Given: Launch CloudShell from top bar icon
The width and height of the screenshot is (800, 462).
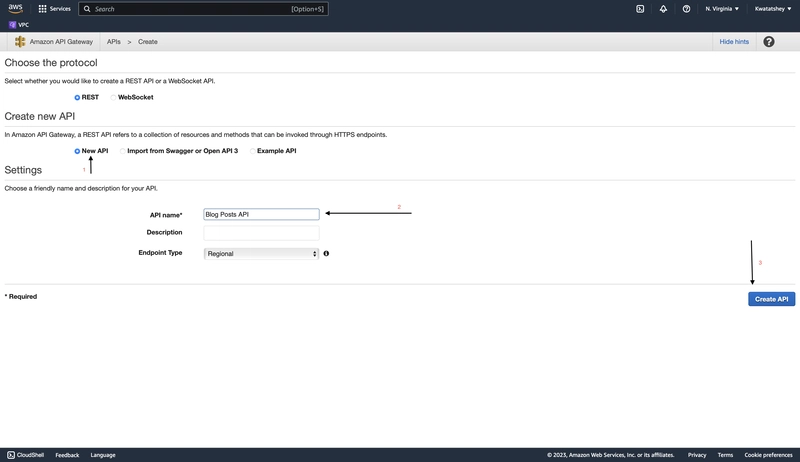Looking at the screenshot, I should pos(640,9).
